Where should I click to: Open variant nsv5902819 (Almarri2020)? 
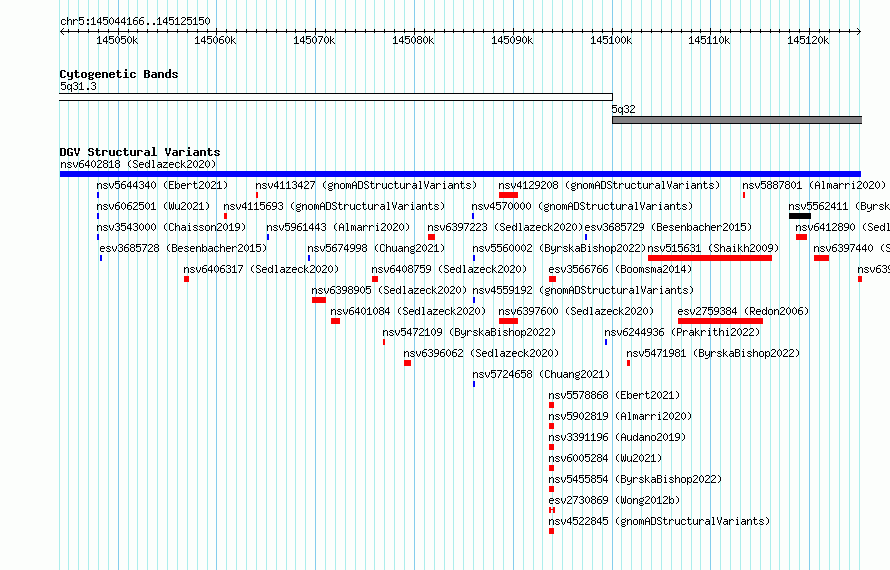tap(620, 416)
